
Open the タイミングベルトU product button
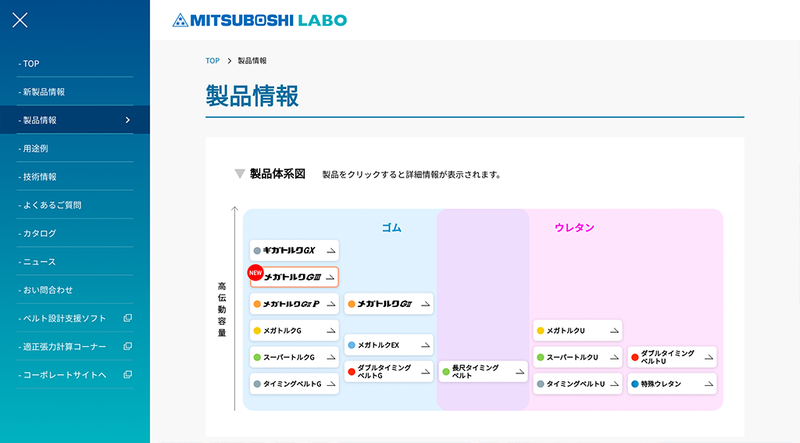coord(578,384)
